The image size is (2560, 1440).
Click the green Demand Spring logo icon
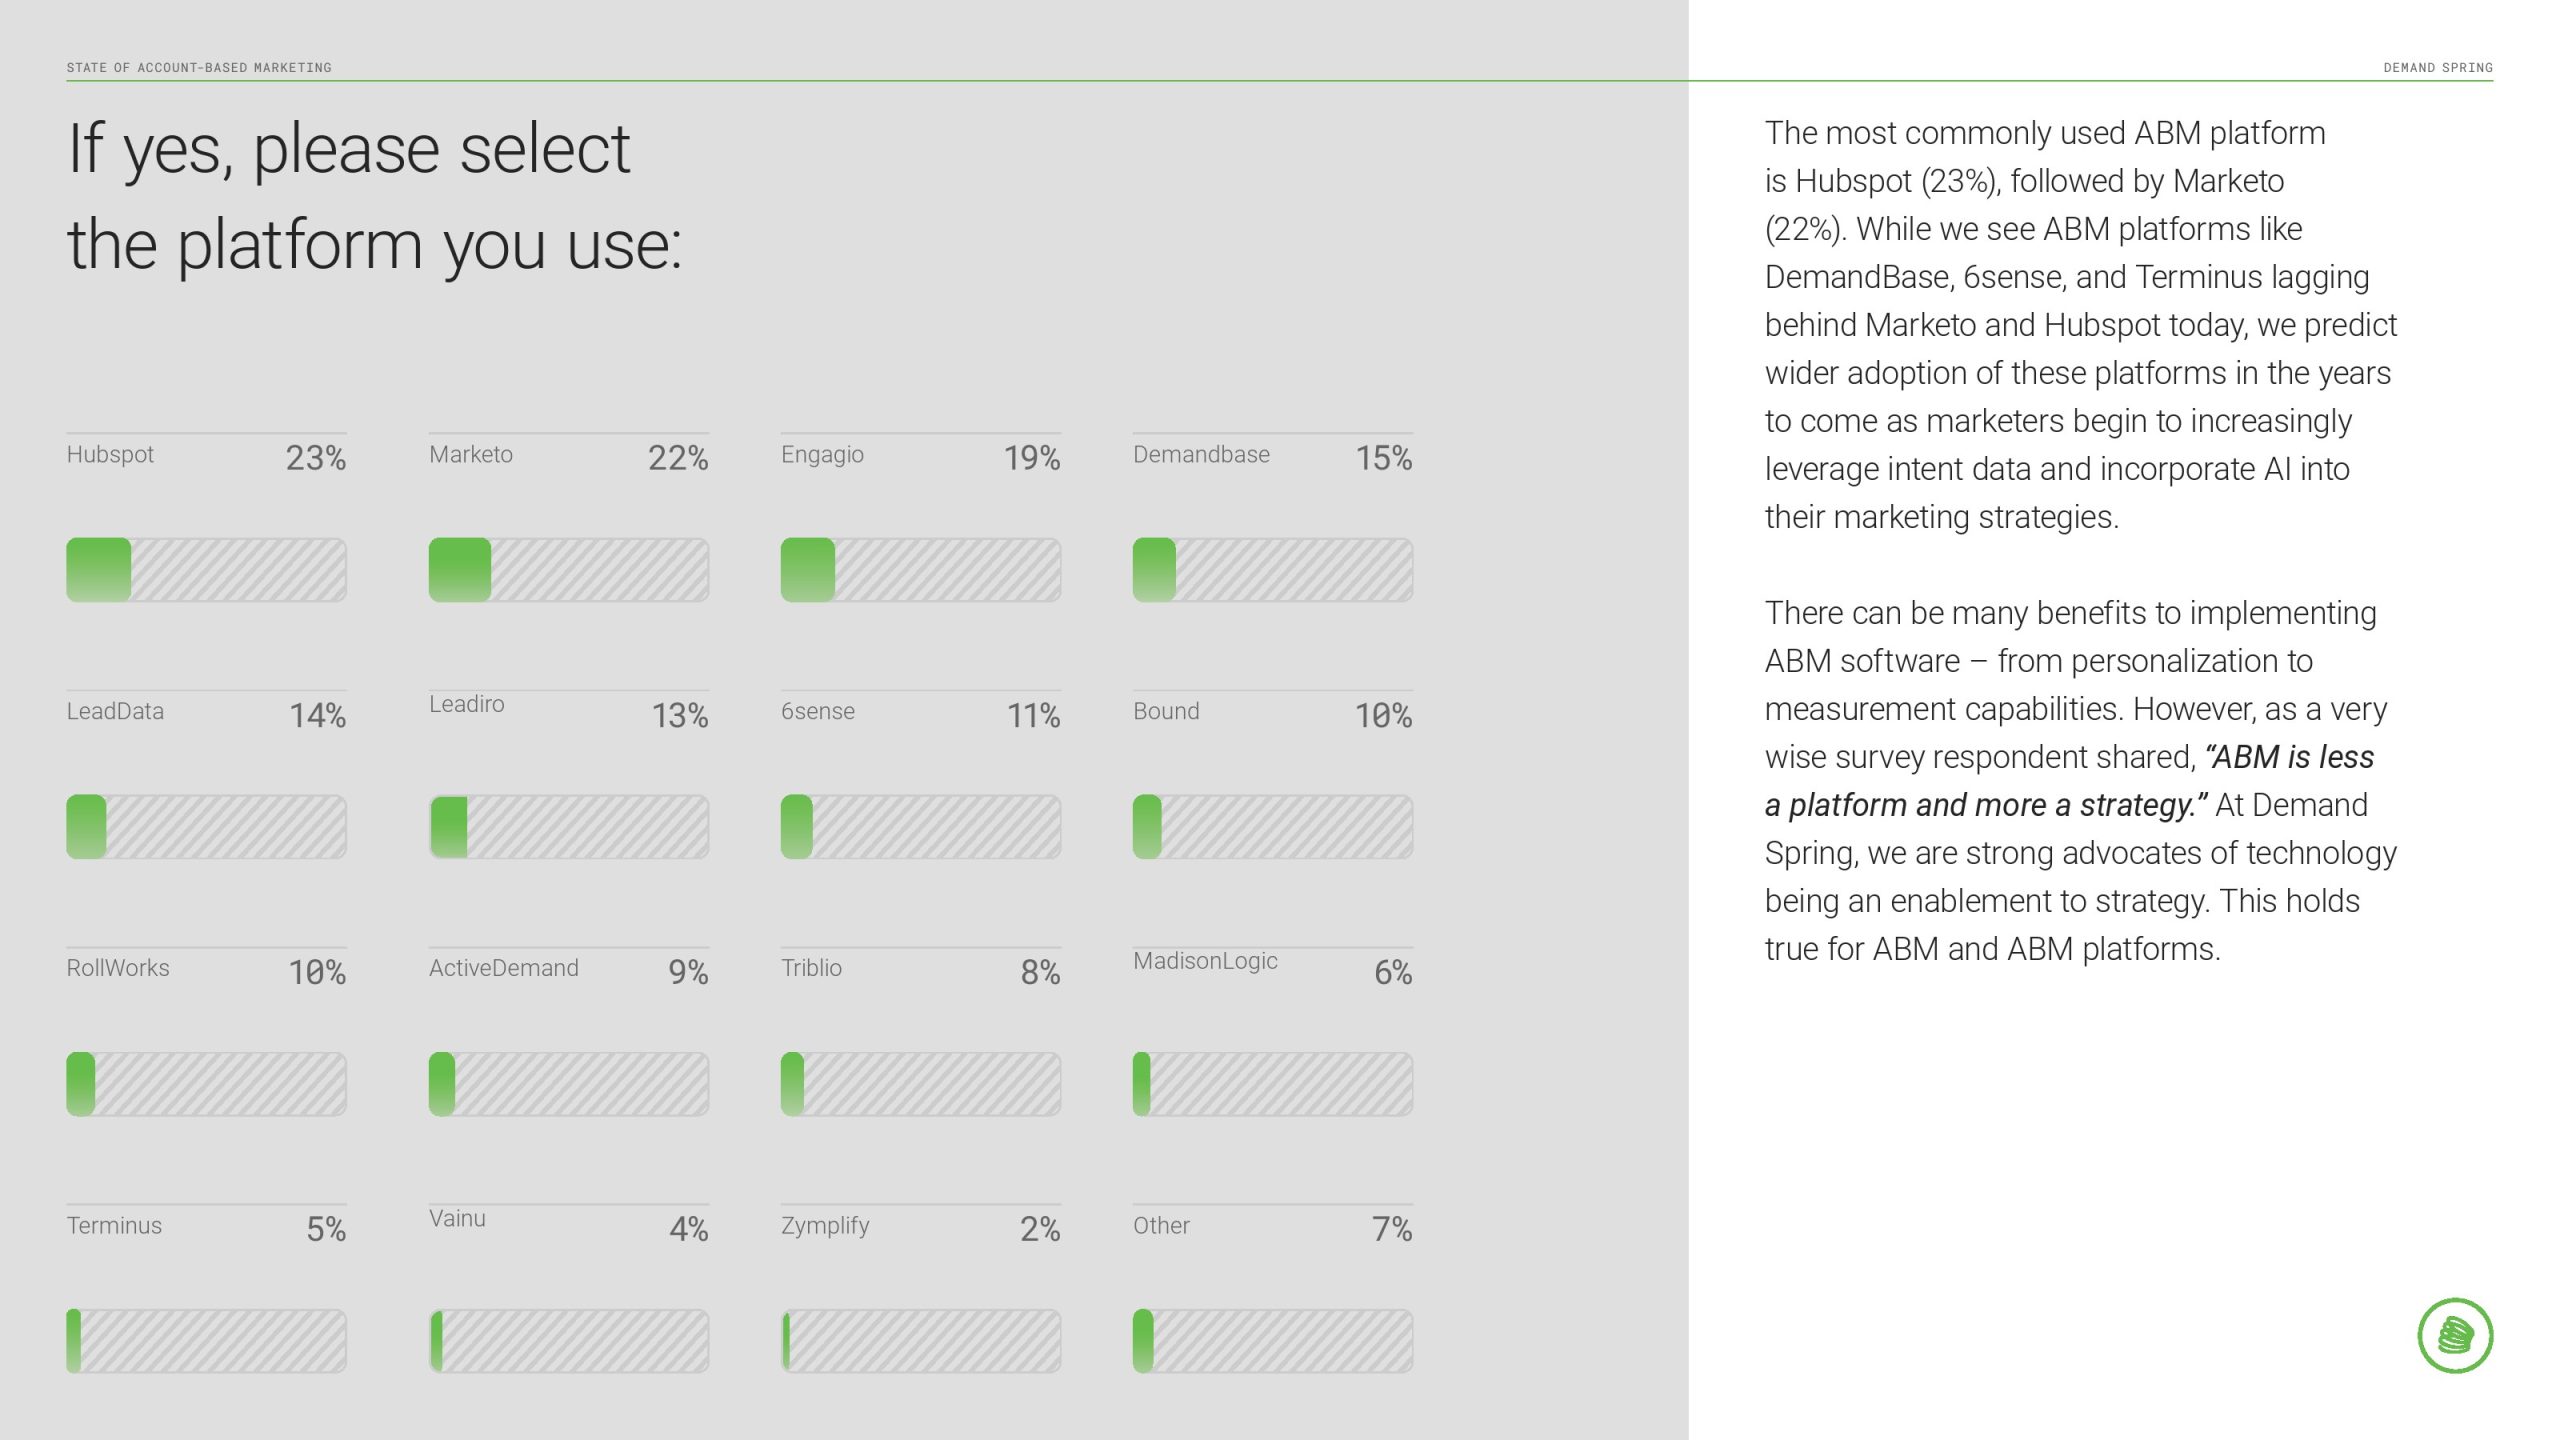pyautogui.click(x=2455, y=1335)
